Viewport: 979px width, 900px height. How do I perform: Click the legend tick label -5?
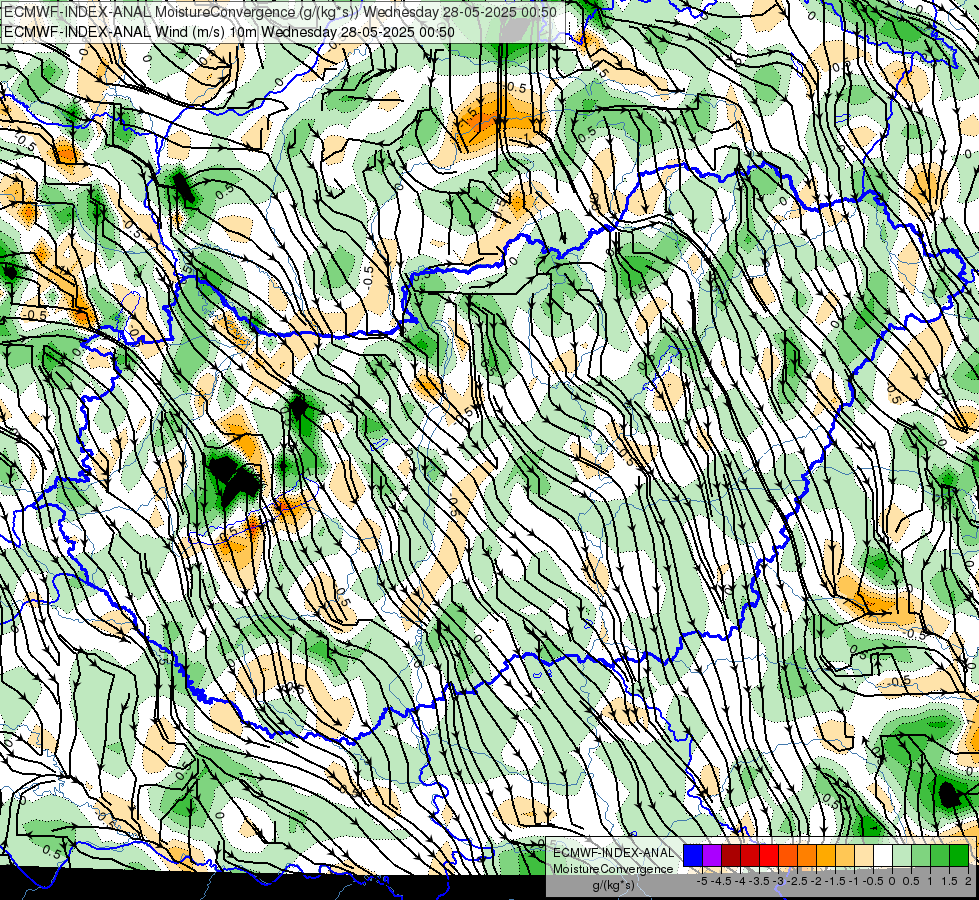point(702,881)
